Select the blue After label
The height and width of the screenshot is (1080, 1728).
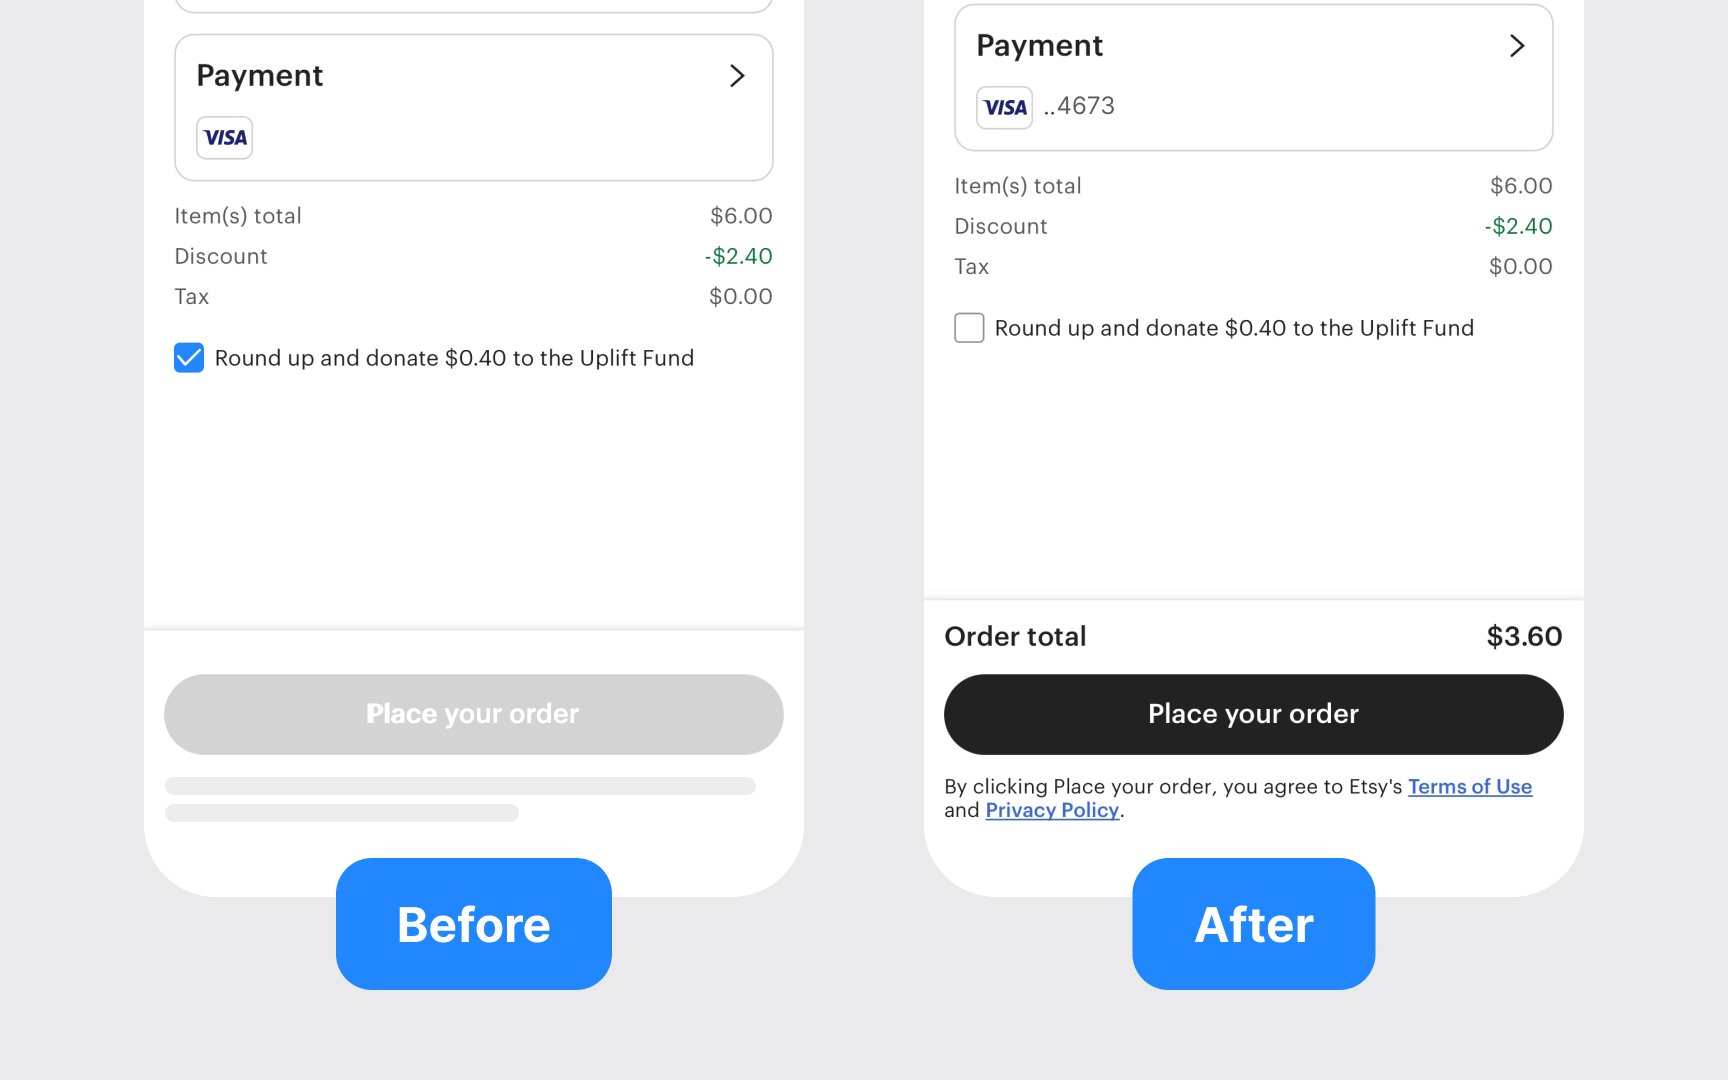coord(1254,924)
